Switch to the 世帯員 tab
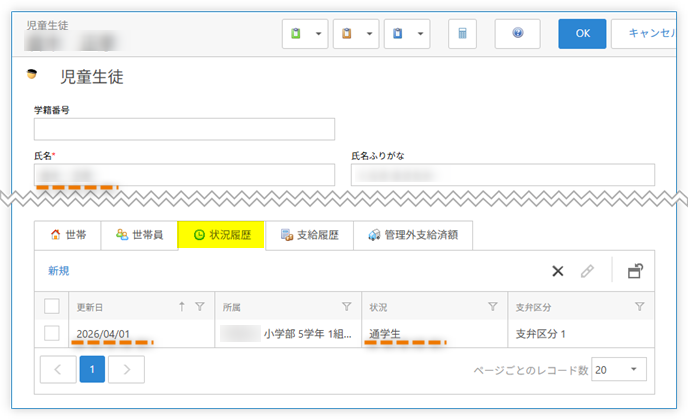 tap(140, 235)
